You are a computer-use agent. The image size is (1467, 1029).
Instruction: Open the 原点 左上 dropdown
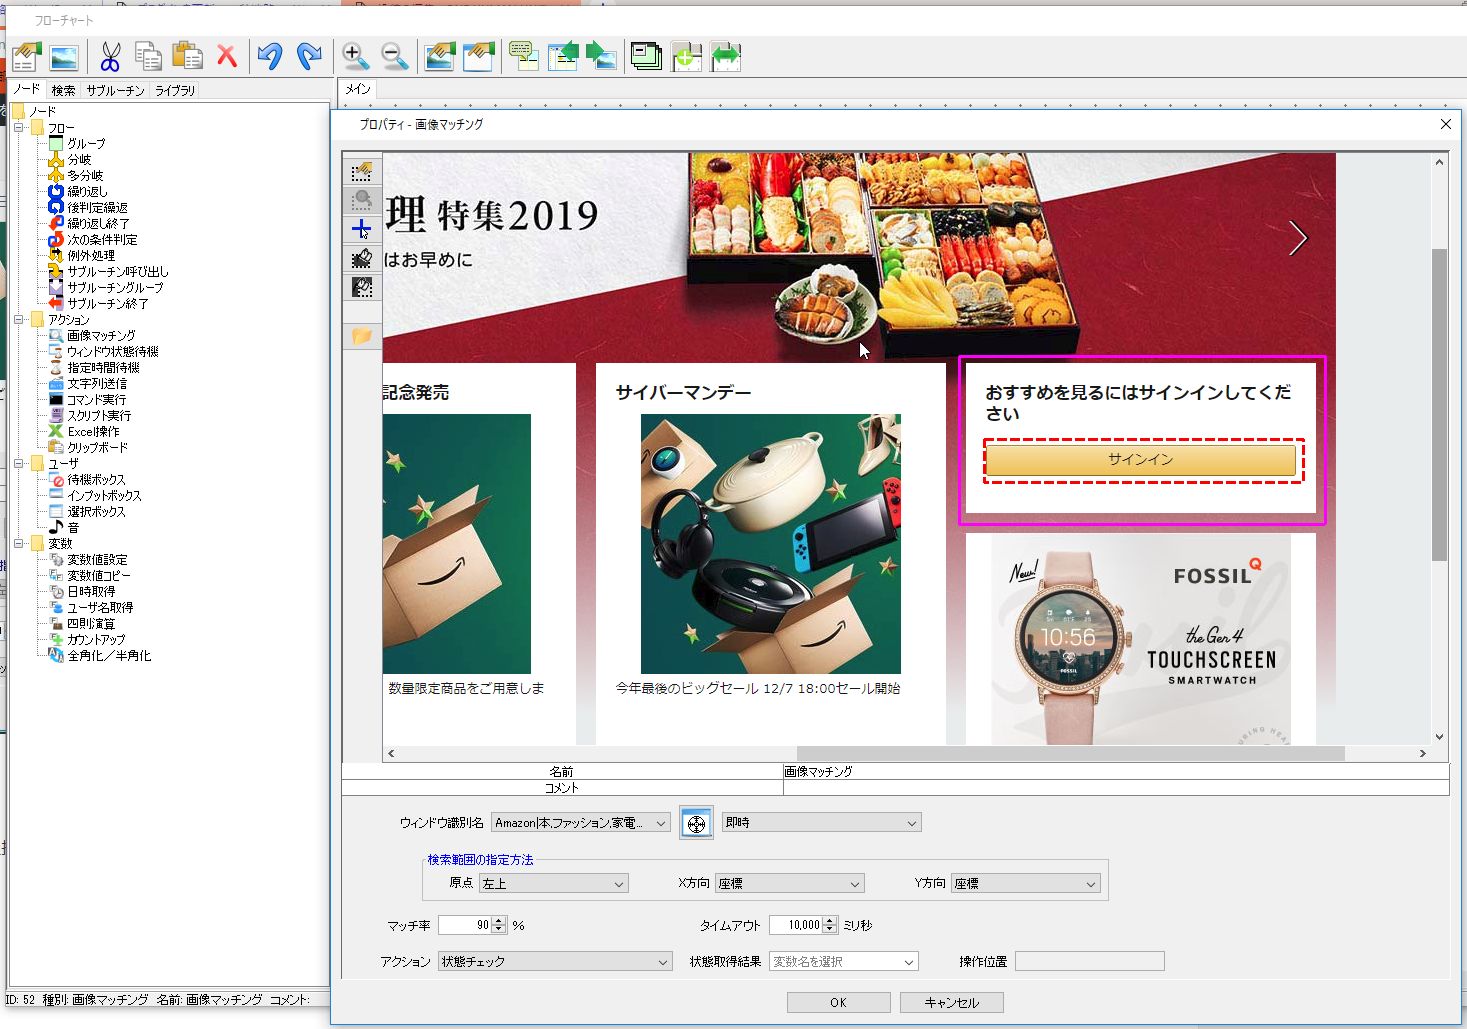(x=553, y=884)
